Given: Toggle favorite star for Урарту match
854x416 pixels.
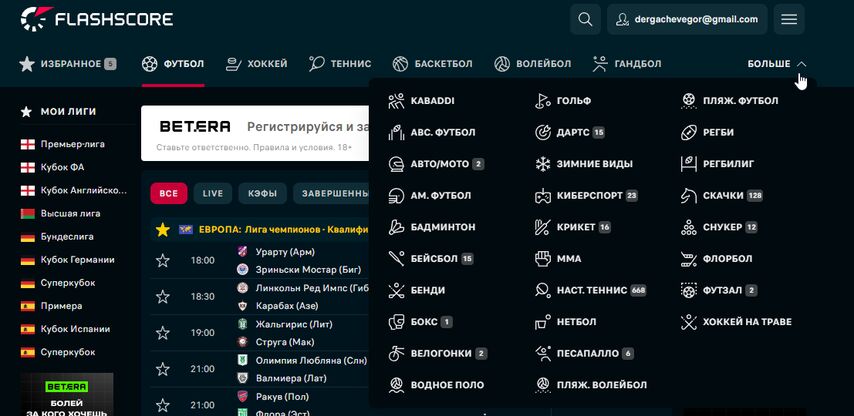Looking at the screenshot, I should [162, 260].
